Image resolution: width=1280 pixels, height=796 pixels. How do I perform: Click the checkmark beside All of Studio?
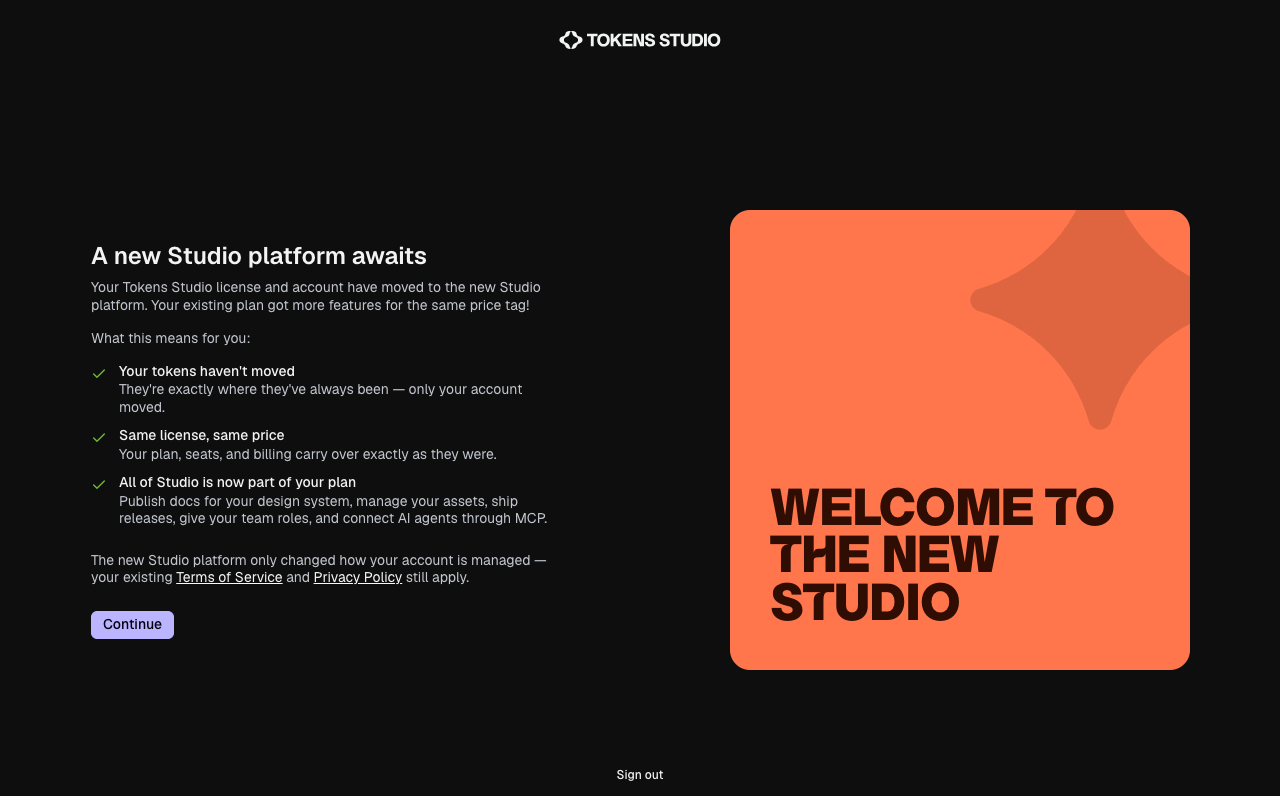tap(99, 484)
